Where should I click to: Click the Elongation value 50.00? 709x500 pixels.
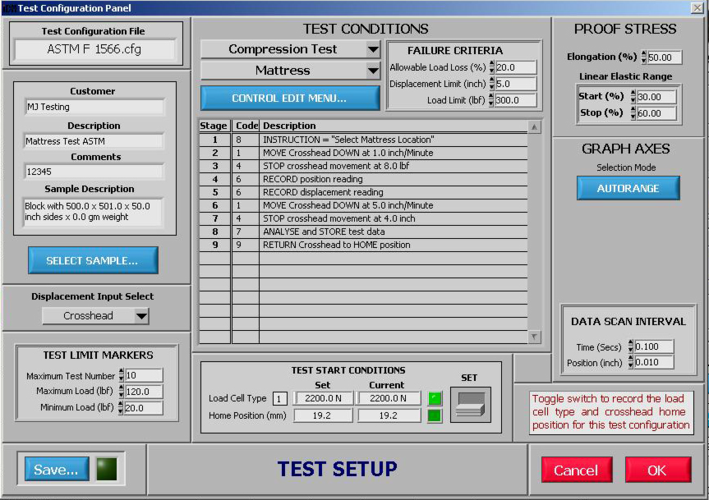click(x=664, y=57)
